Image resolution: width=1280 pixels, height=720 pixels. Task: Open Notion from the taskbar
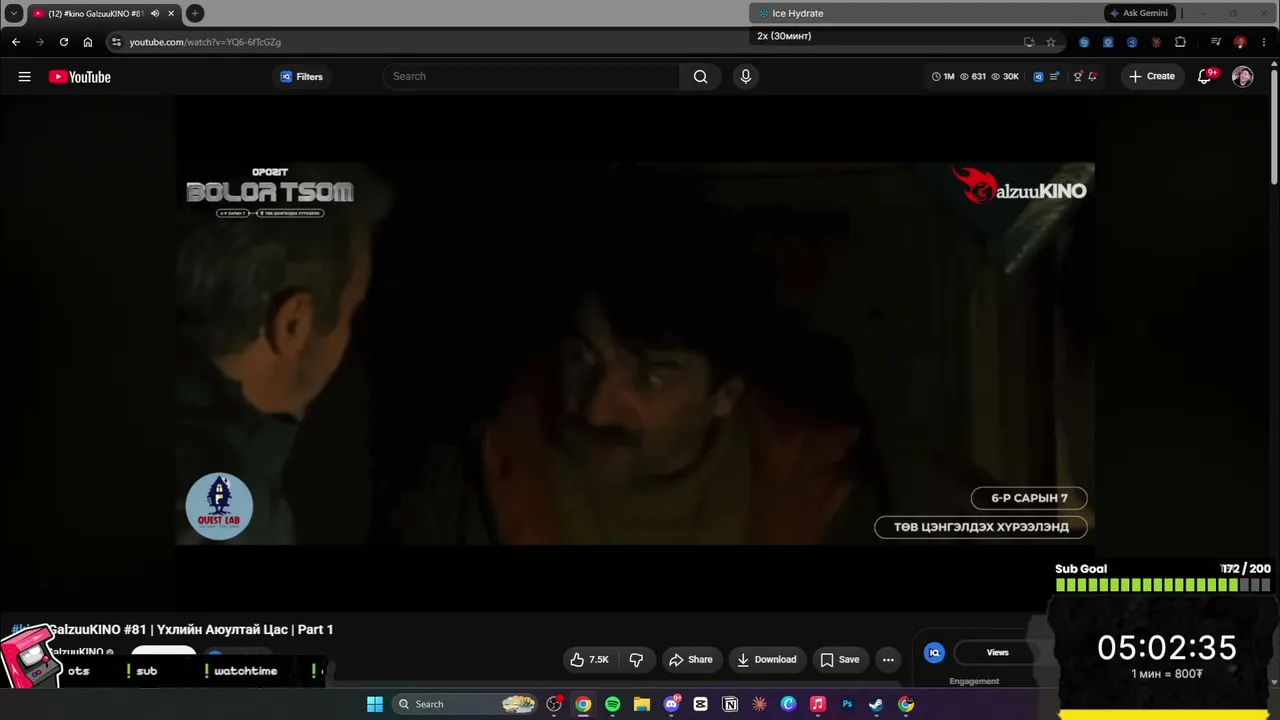[x=730, y=704]
